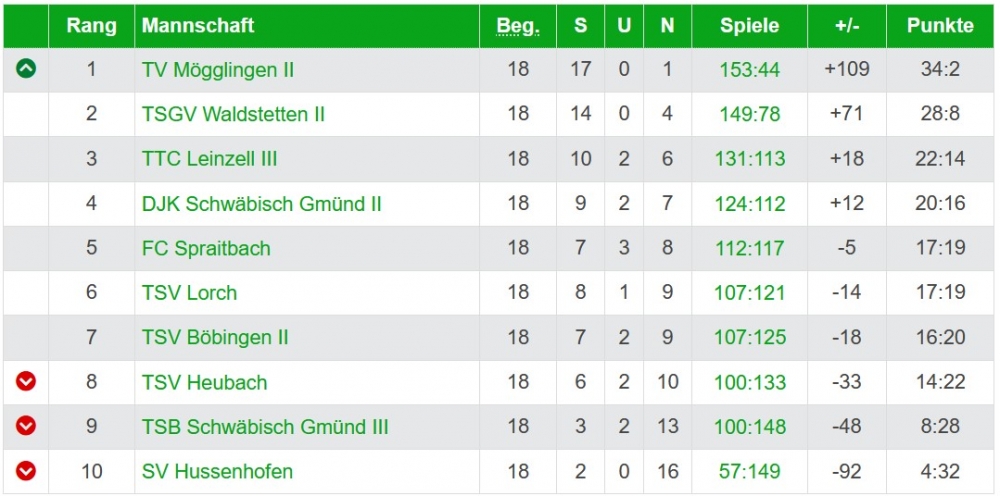The image size is (1000, 496).
Task: Select TSV Böbingen II team link
Action: (x=215, y=337)
